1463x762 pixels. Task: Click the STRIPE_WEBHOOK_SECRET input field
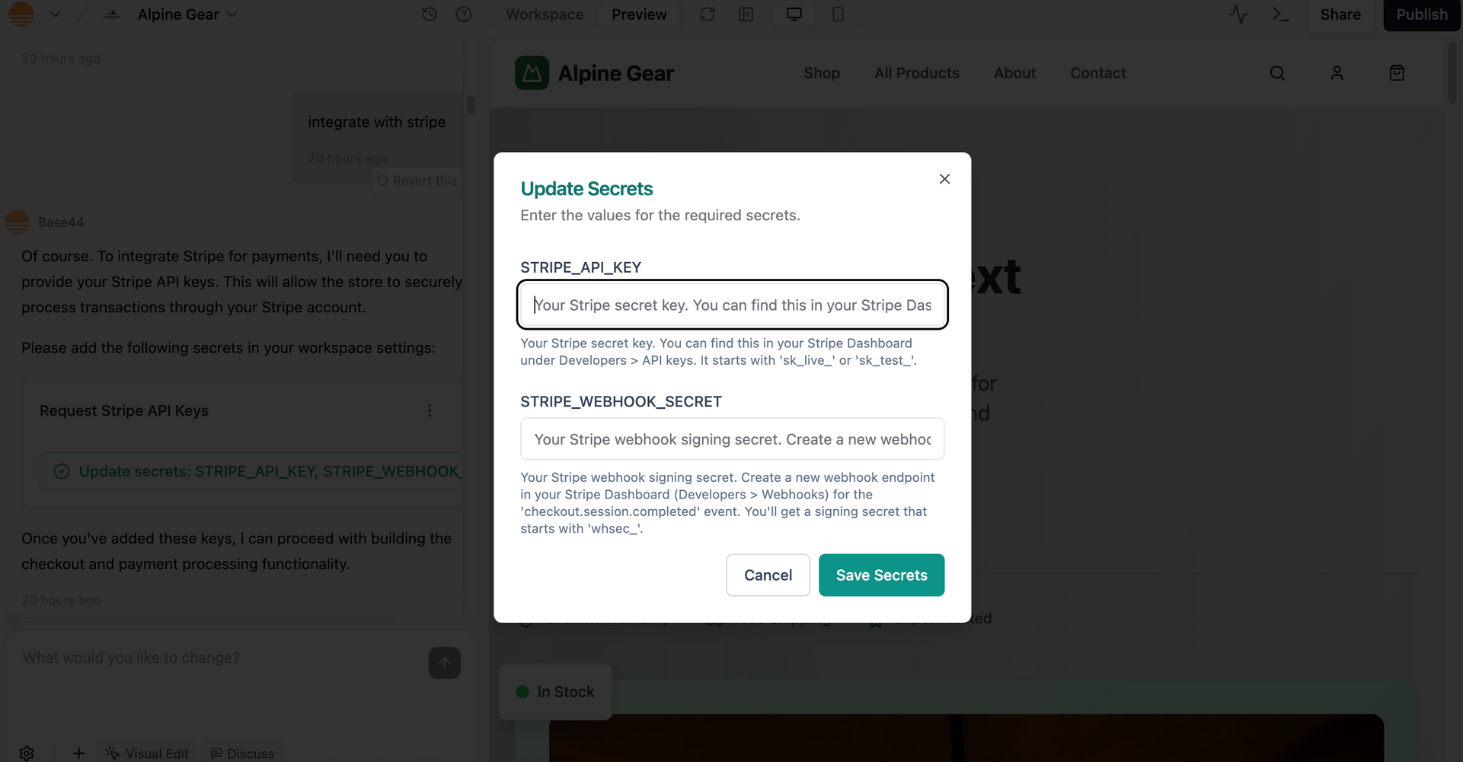[732, 439]
